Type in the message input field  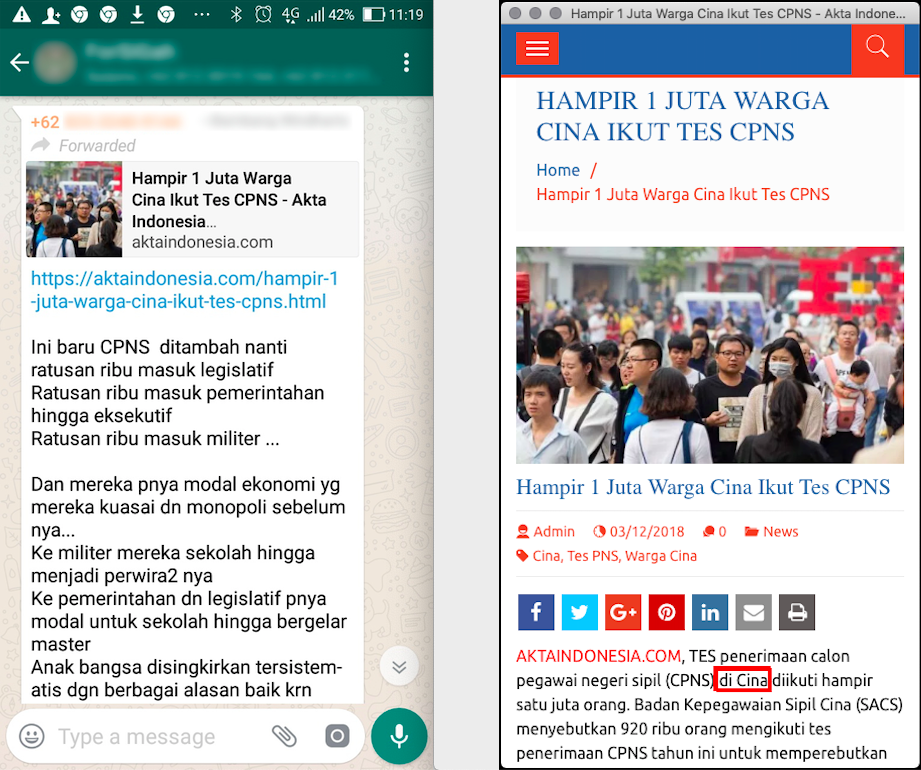pos(150,737)
